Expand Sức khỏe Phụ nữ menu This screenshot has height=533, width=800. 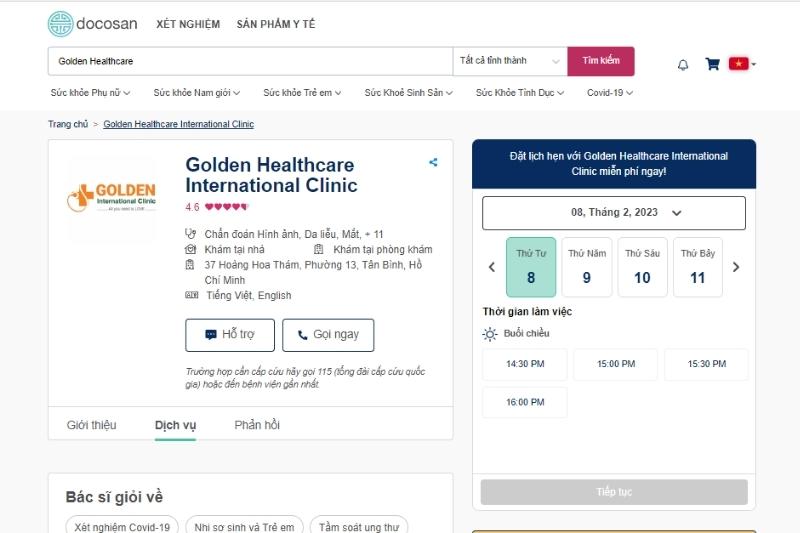tap(91, 93)
